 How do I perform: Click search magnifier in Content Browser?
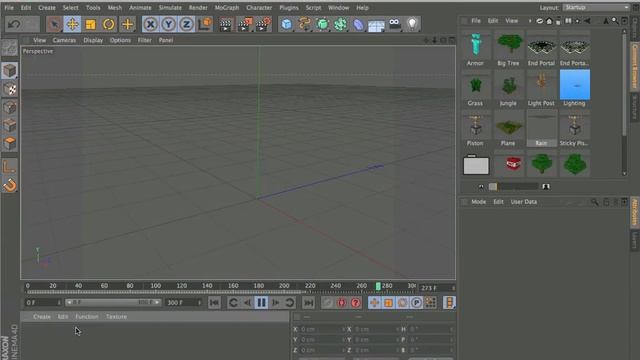click(x=615, y=20)
